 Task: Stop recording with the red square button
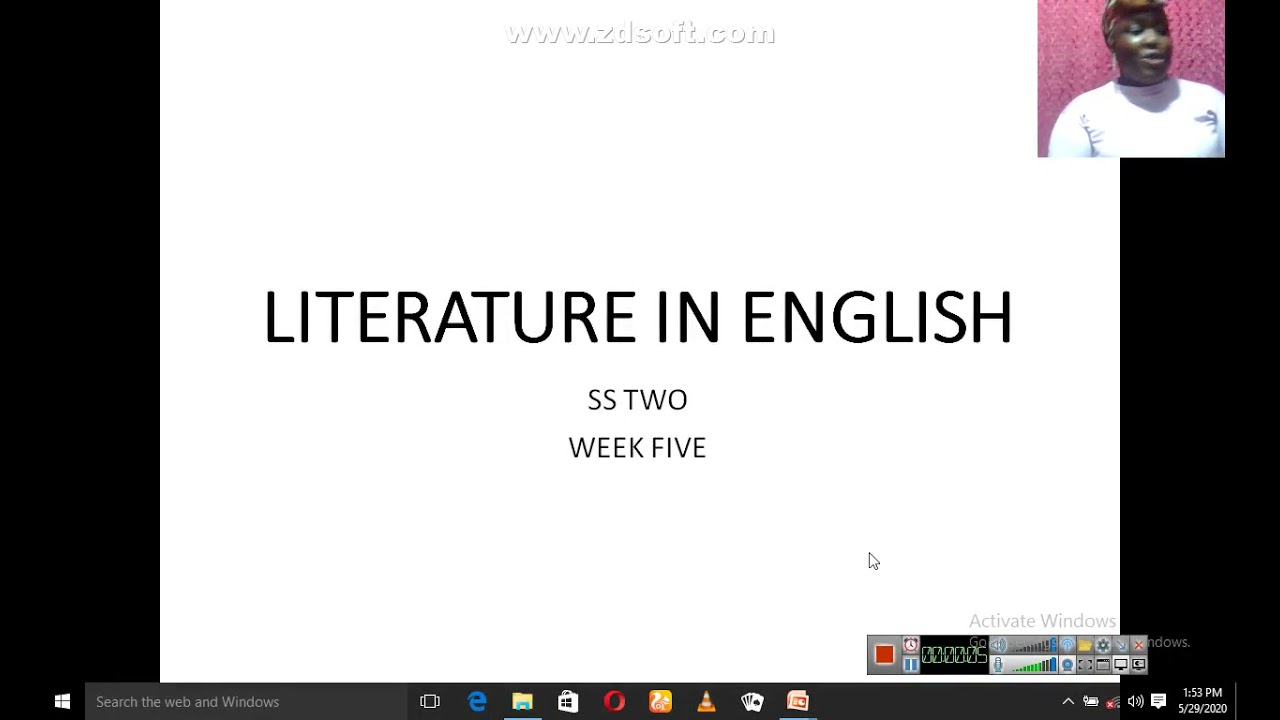click(884, 654)
